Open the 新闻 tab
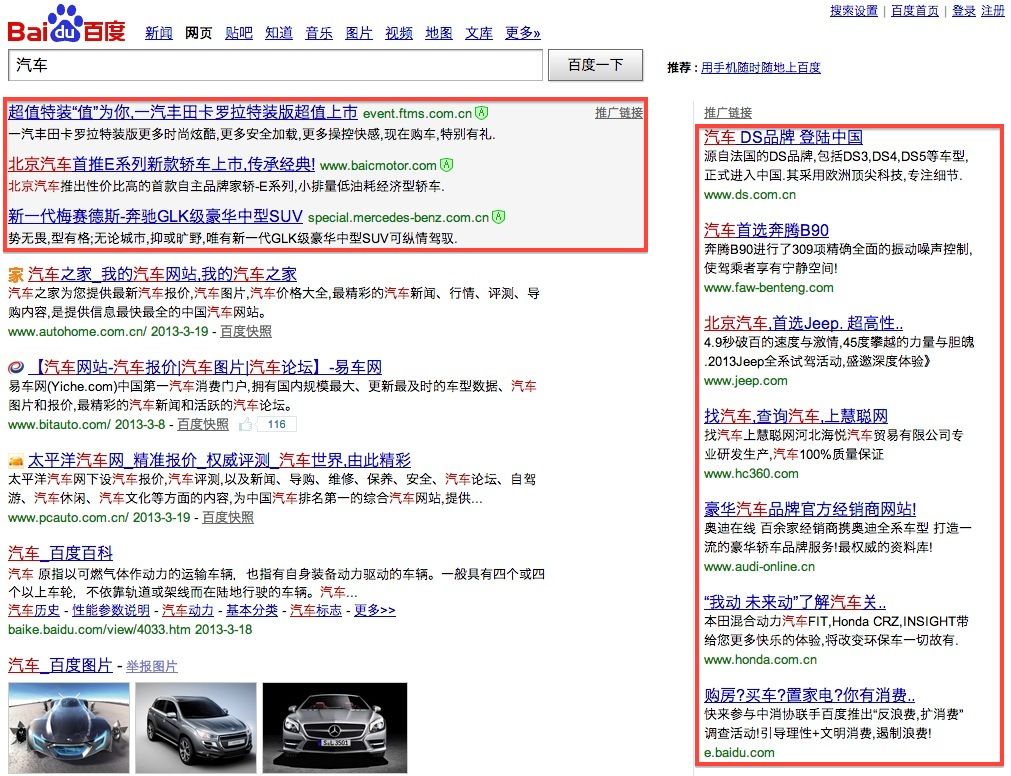This screenshot has width=1011, height=776. (x=159, y=33)
